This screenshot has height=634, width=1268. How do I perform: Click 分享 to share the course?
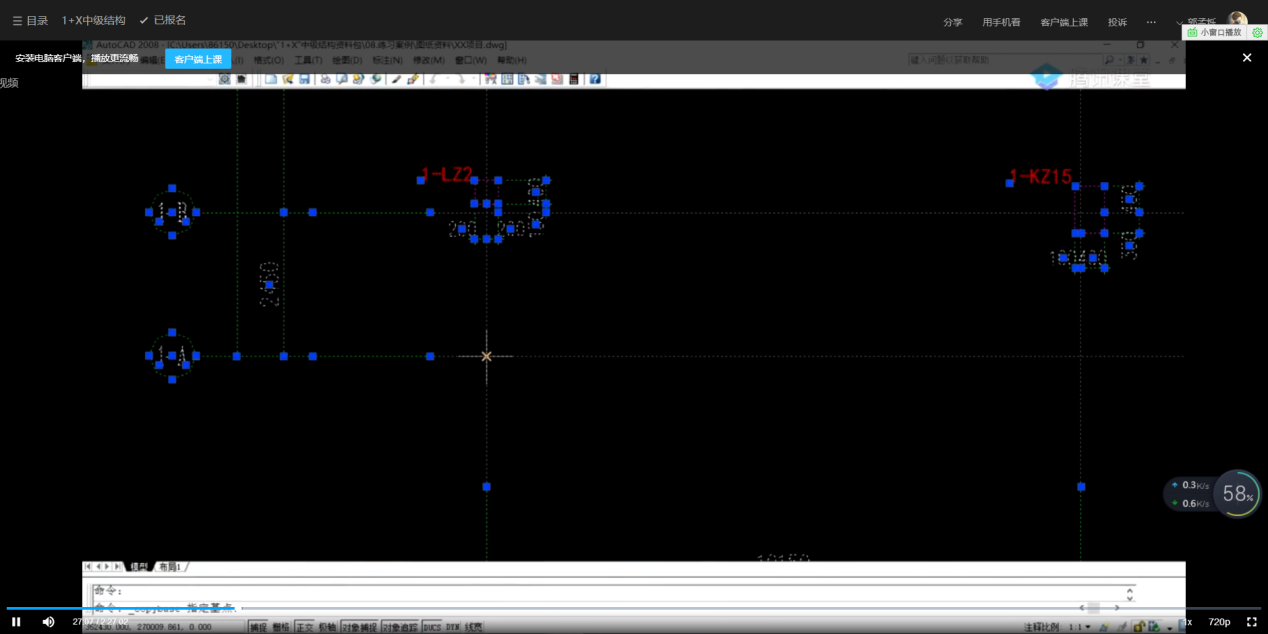pos(952,22)
